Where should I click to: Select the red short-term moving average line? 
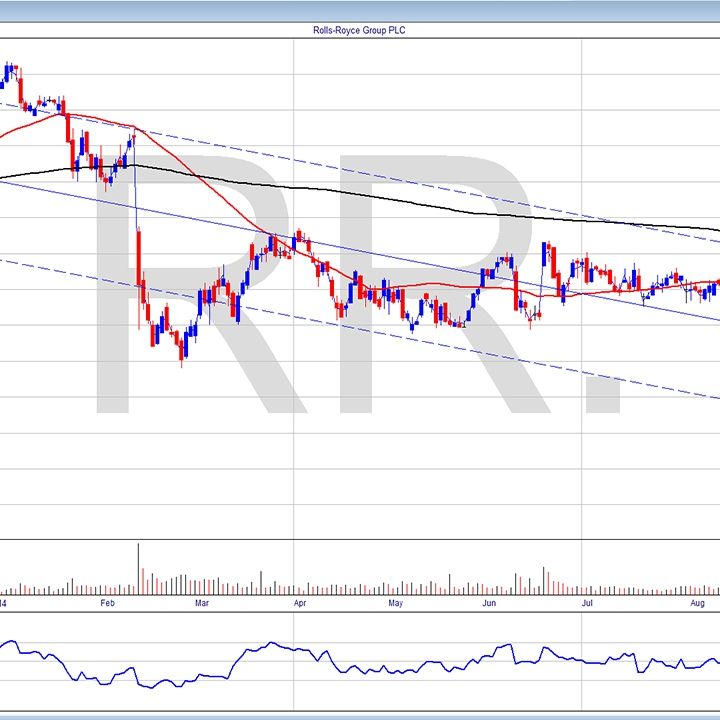[200, 172]
